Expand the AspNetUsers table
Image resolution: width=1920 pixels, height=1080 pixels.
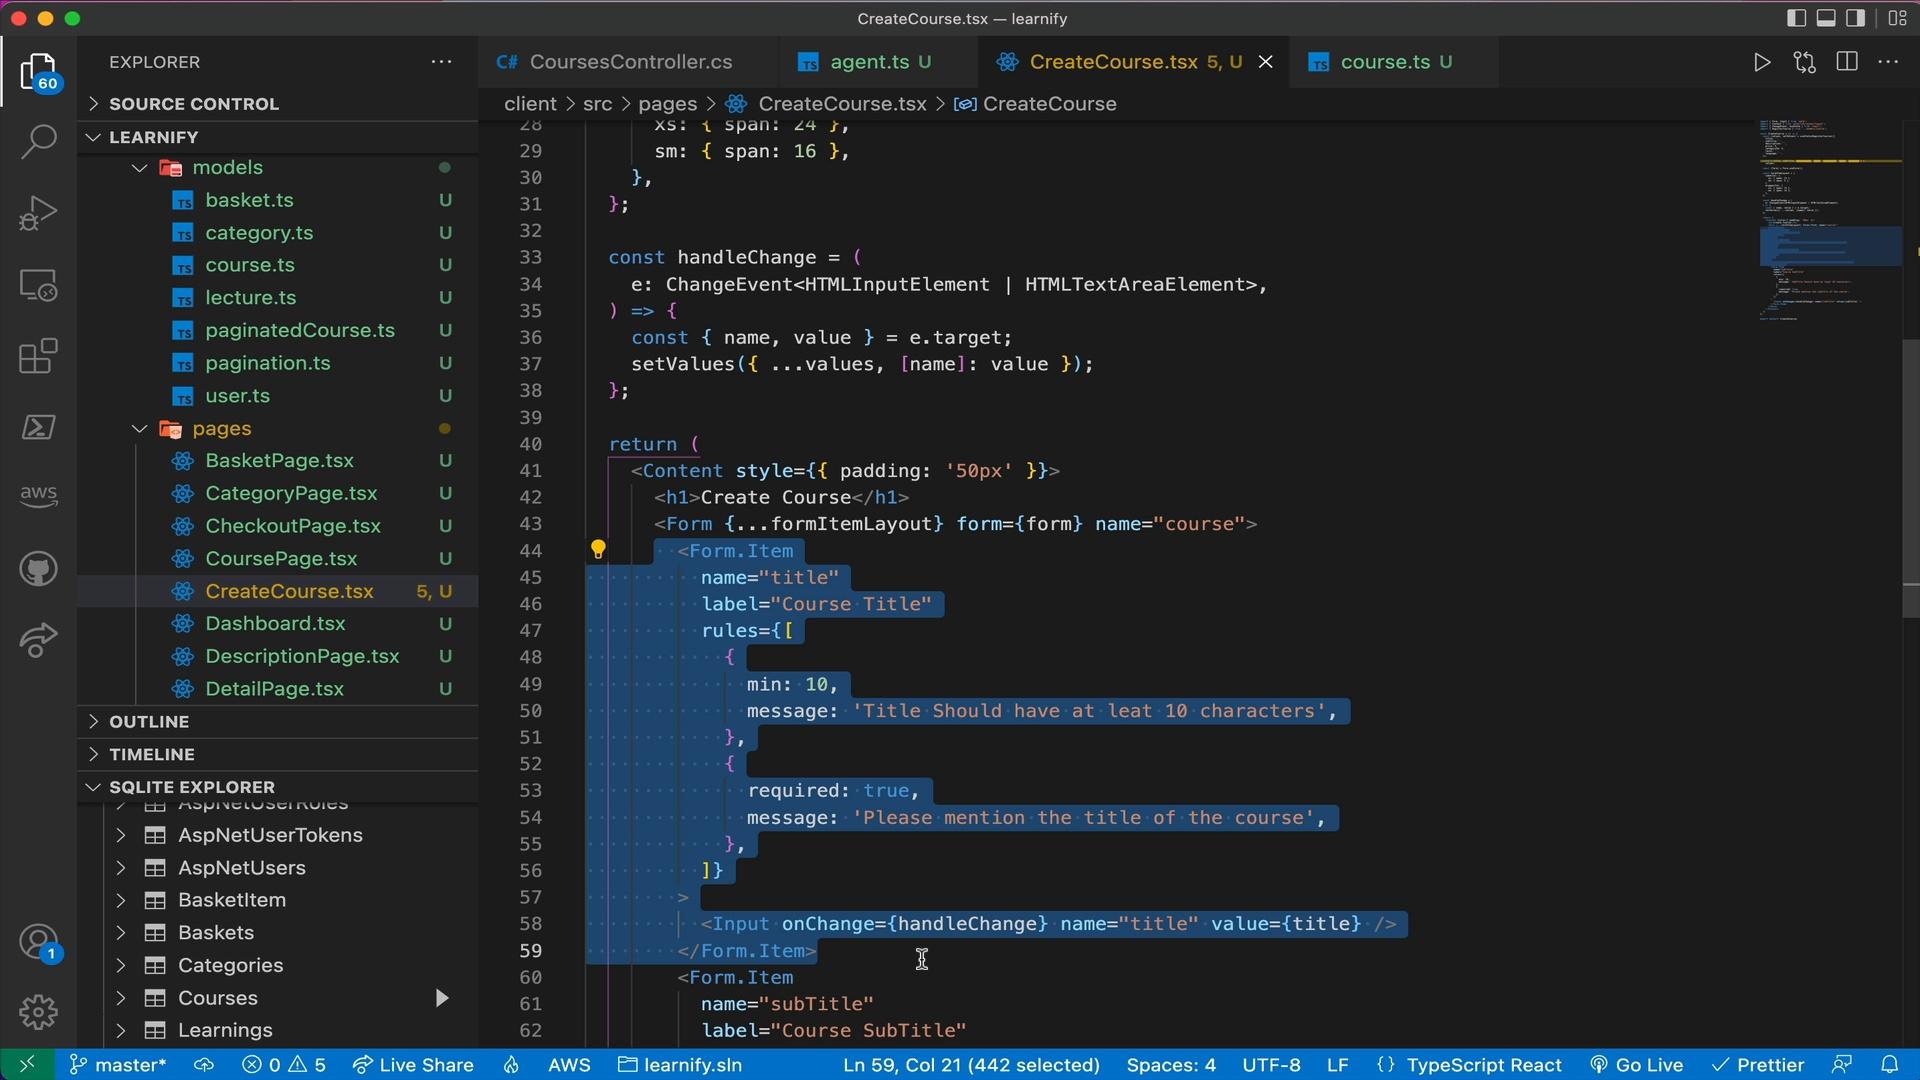tap(121, 868)
